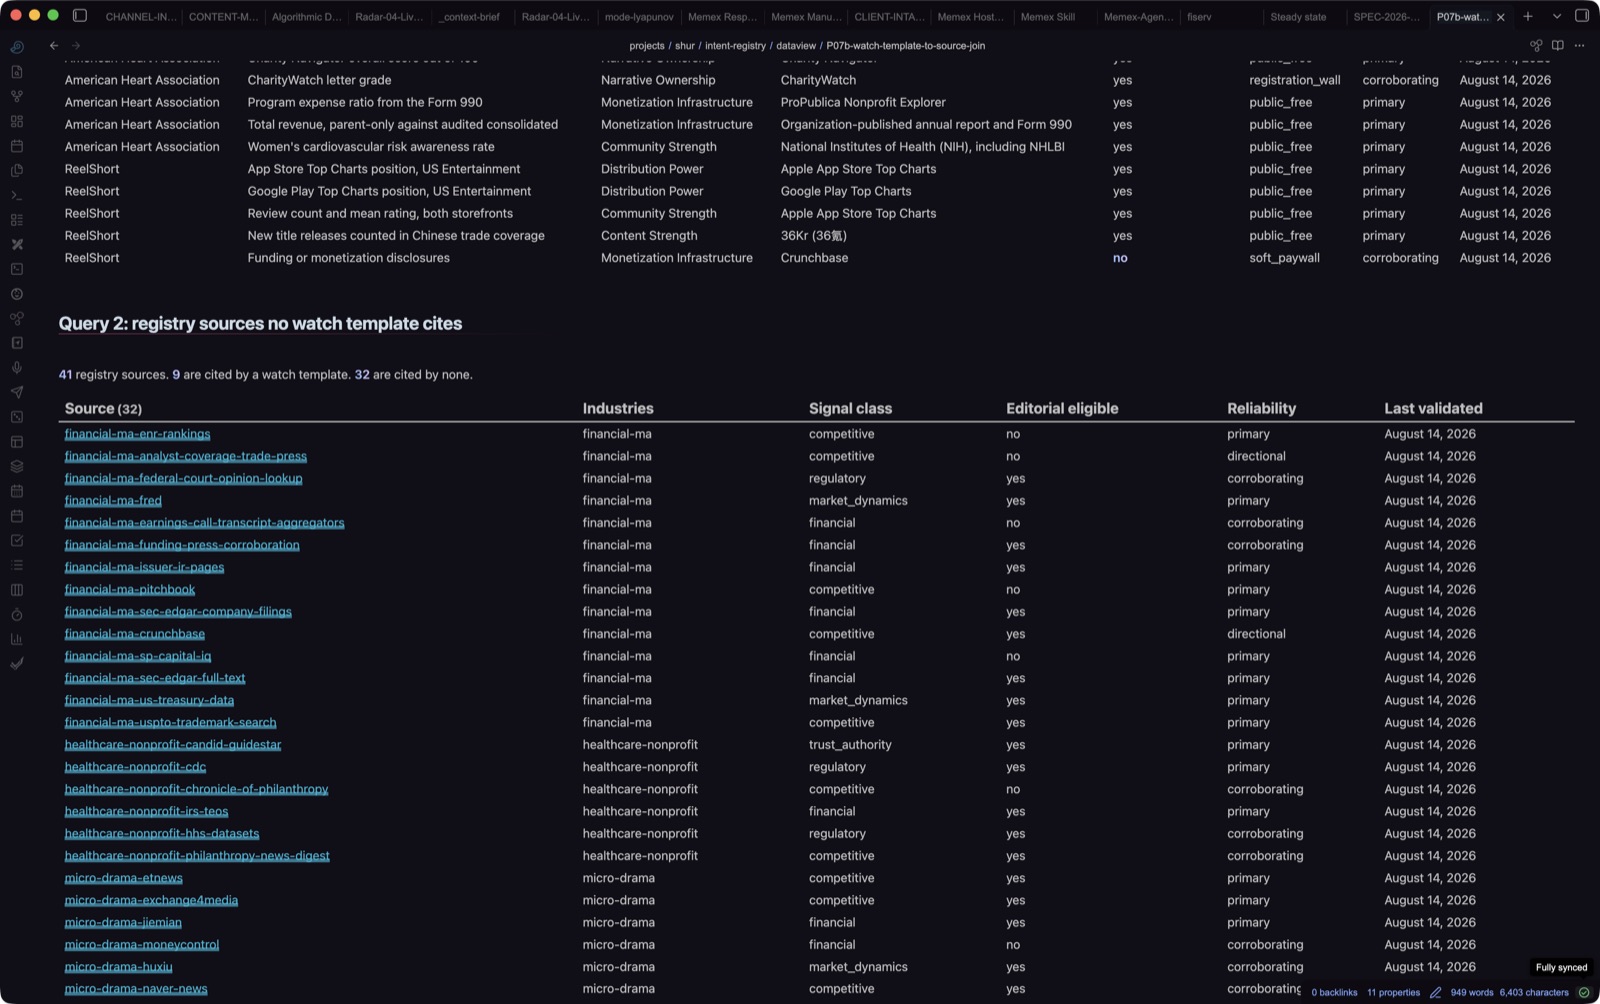Click the three-column kanban icon
The height and width of the screenshot is (1004, 1600).
pyautogui.click(x=17, y=590)
